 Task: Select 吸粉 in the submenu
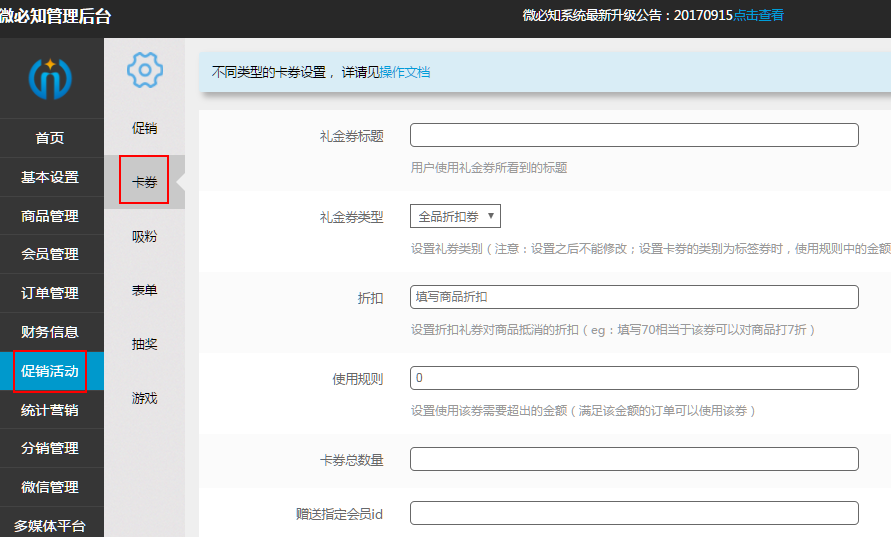click(x=144, y=236)
